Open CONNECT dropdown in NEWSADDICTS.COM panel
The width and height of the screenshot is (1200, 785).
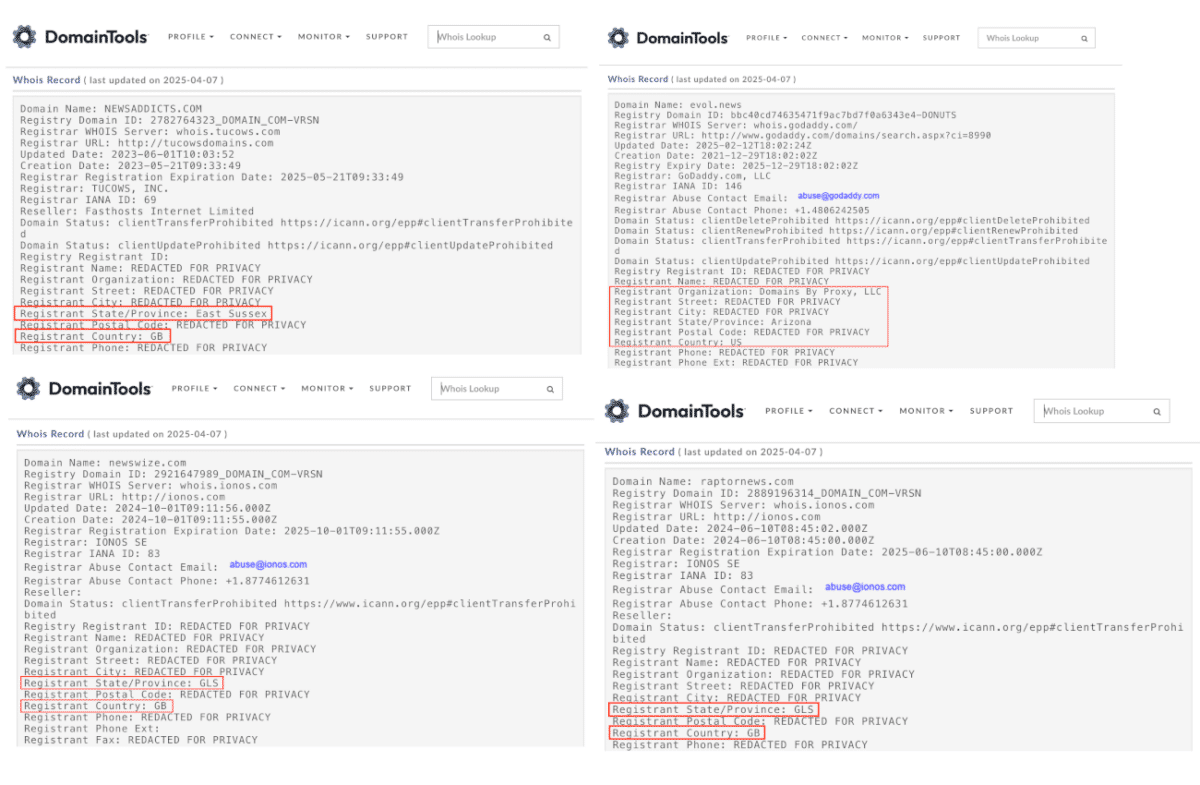pos(255,37)
